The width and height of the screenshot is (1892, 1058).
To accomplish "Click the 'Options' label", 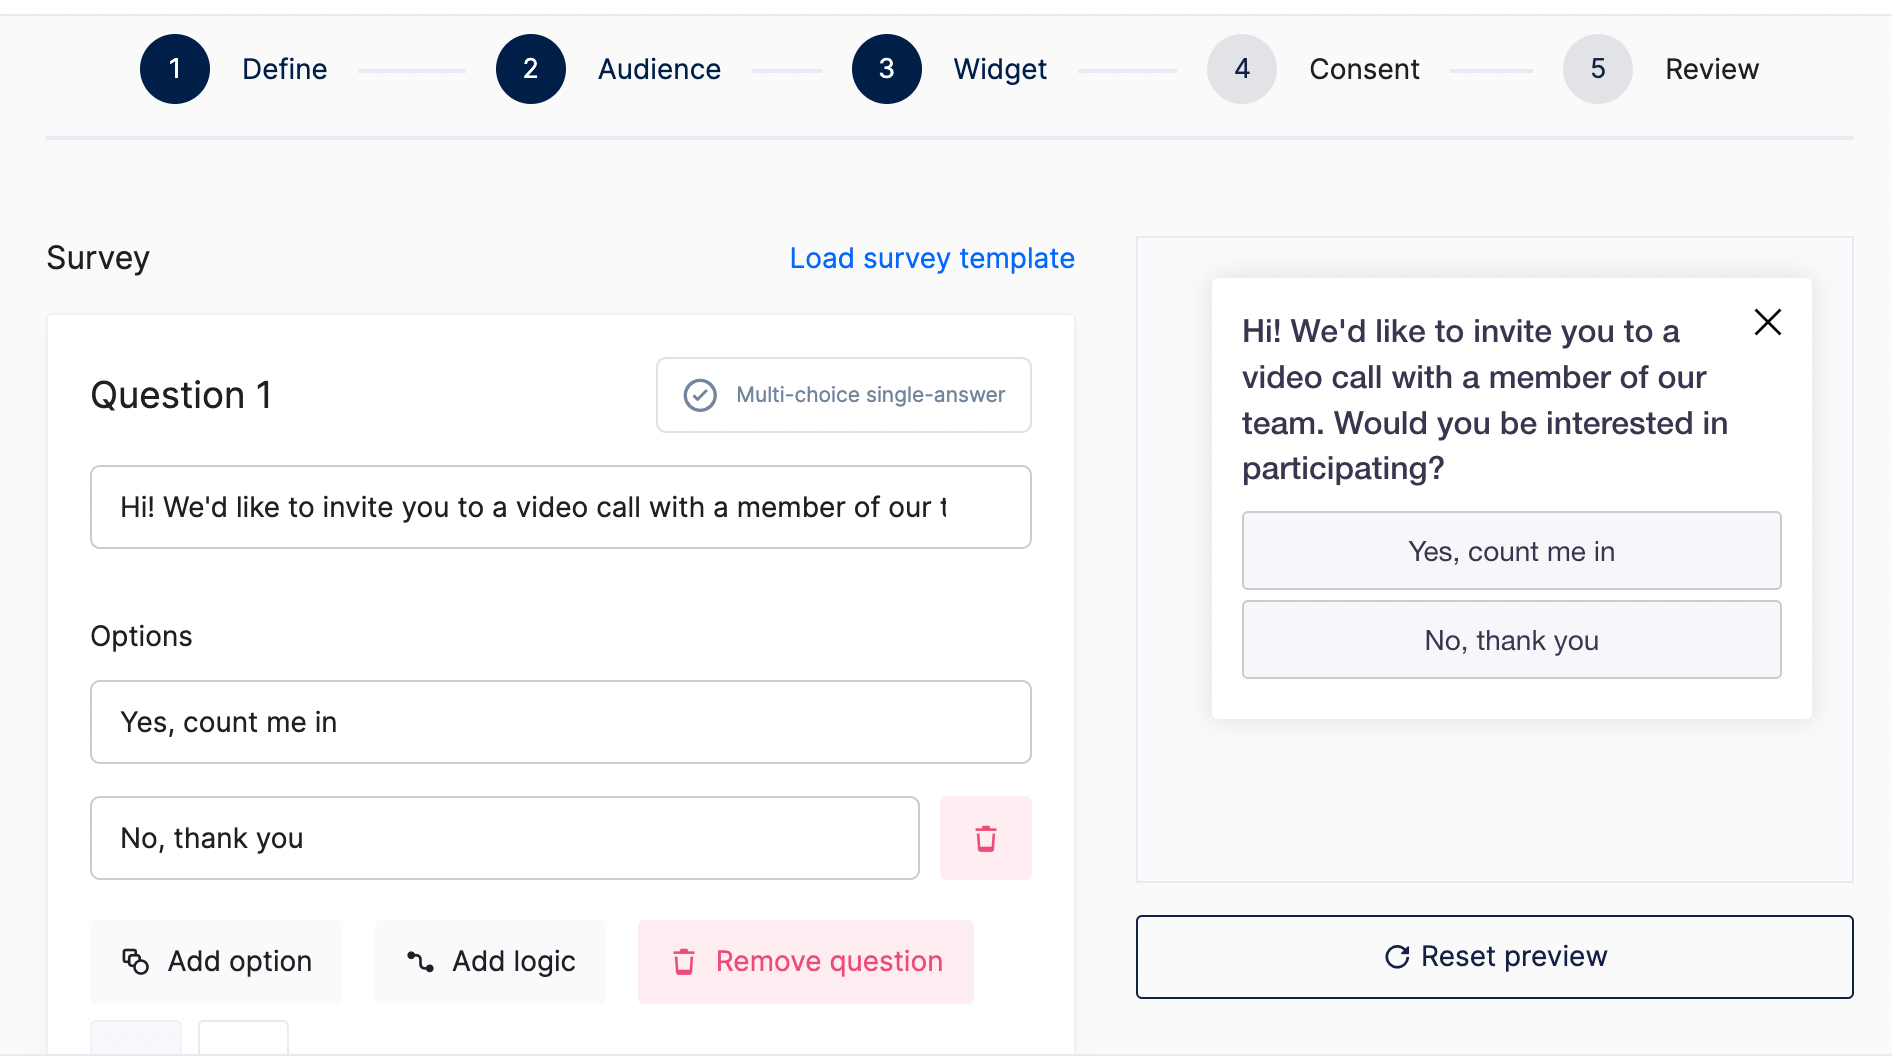I will pyautogui.click(x=141, y=636).
